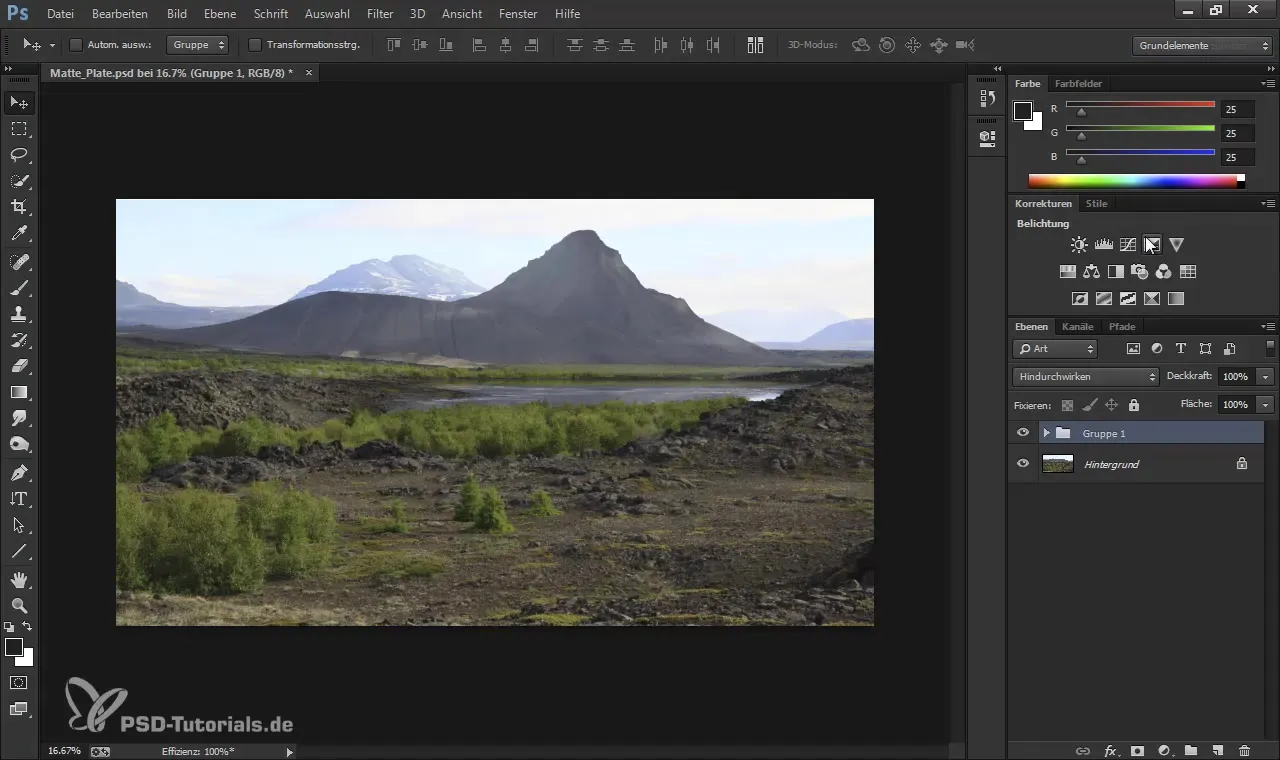Add a Color Balance adjustment
The image size is (1280, 760).
pos(1091,271)
